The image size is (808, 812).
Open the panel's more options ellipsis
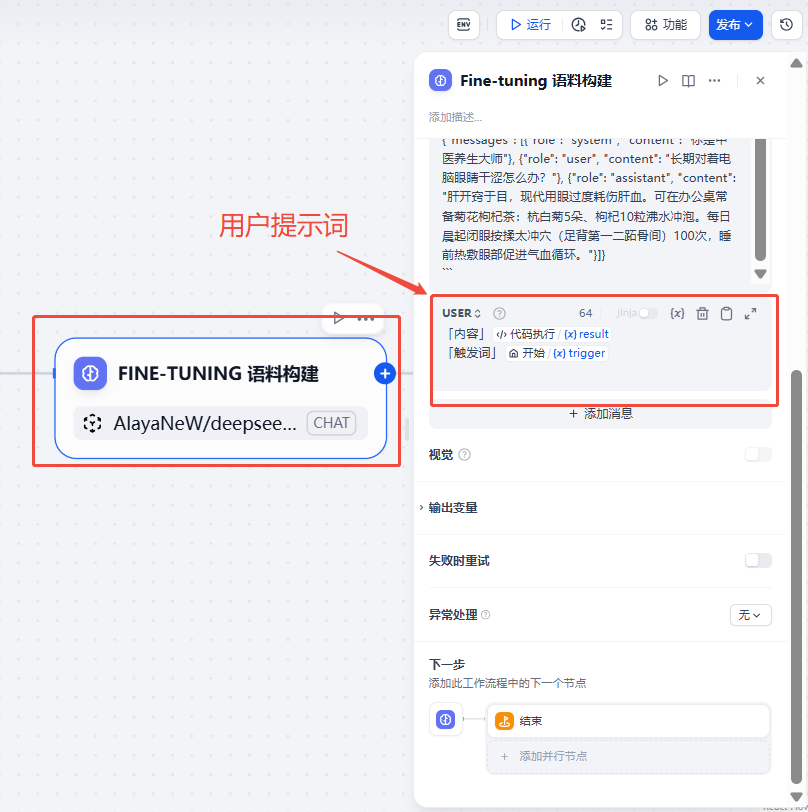click(714, 81)
